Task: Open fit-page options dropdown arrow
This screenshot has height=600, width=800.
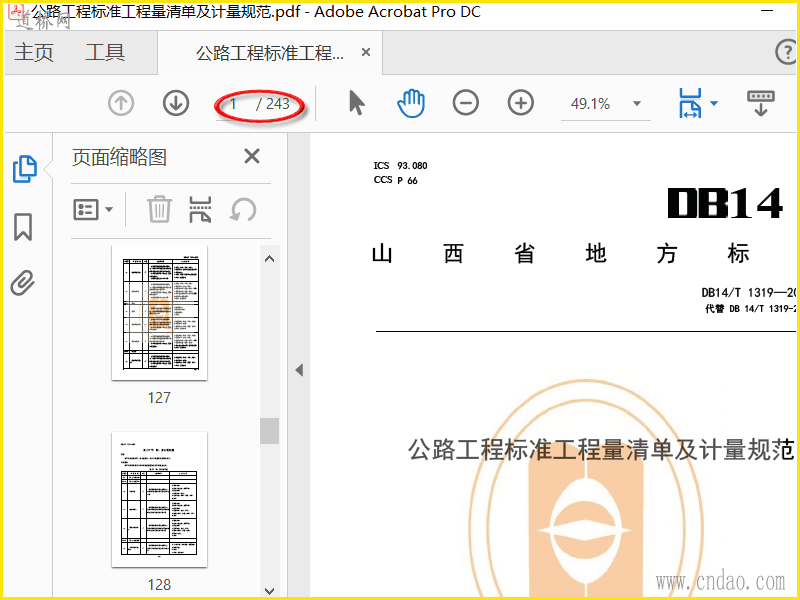Action: pos(714,104)
